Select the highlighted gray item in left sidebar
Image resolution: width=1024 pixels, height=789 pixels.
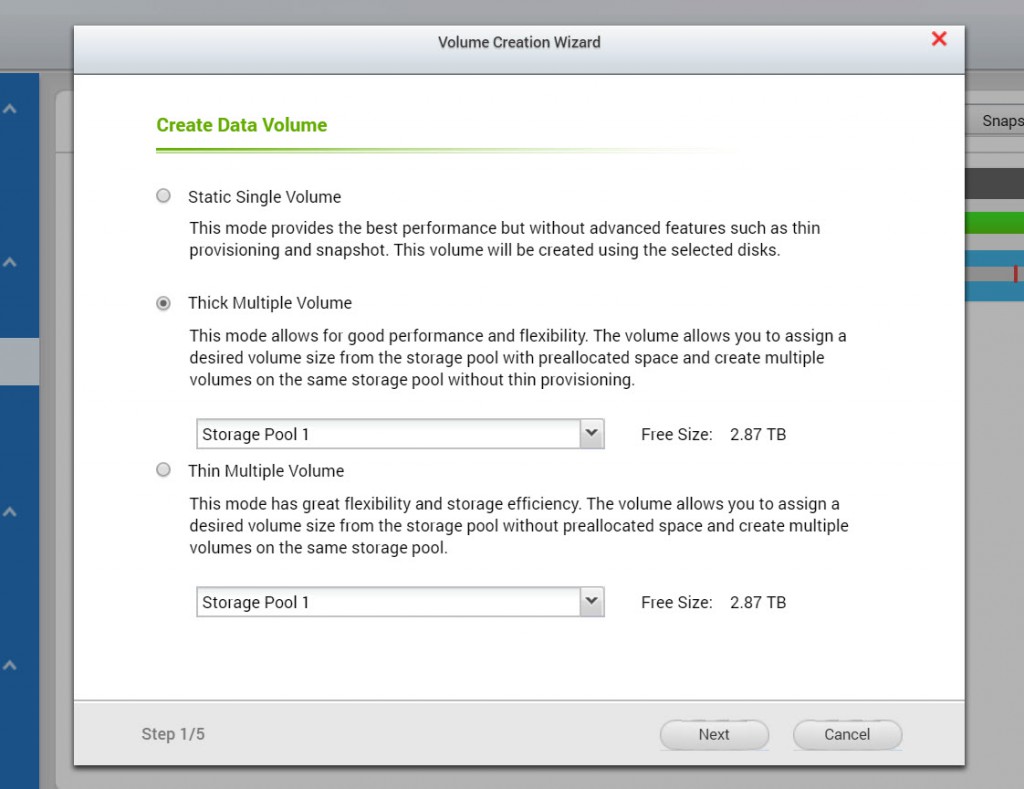click(x=19, y=361)
